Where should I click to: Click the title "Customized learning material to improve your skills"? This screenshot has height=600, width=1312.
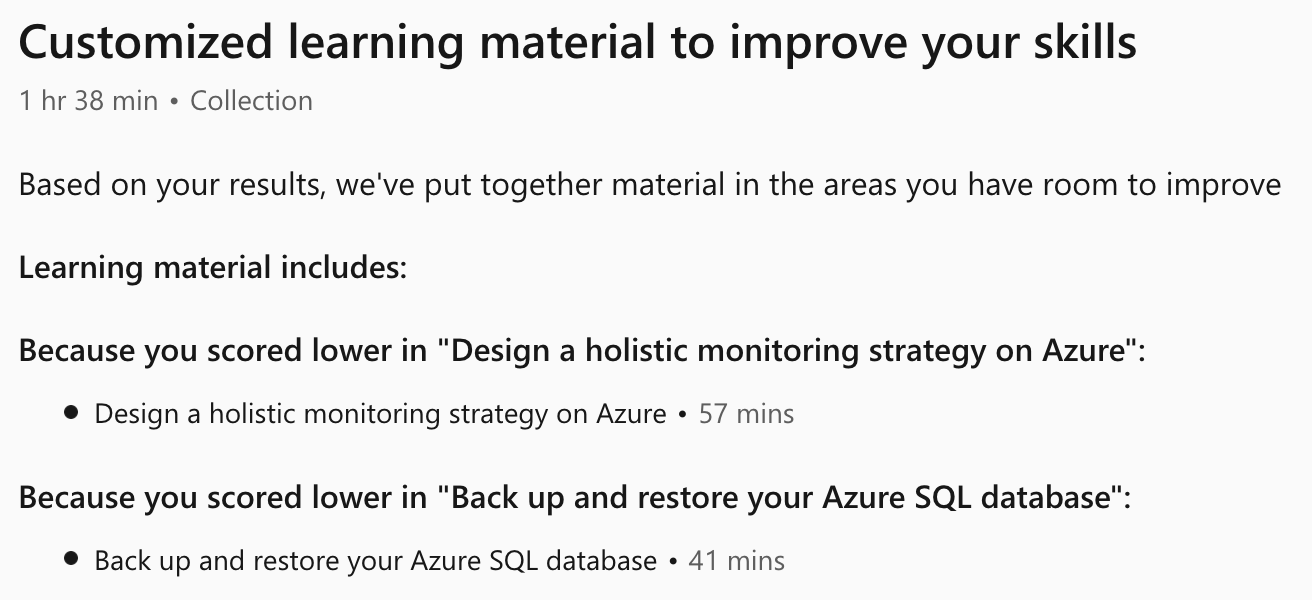click(577, 43)
